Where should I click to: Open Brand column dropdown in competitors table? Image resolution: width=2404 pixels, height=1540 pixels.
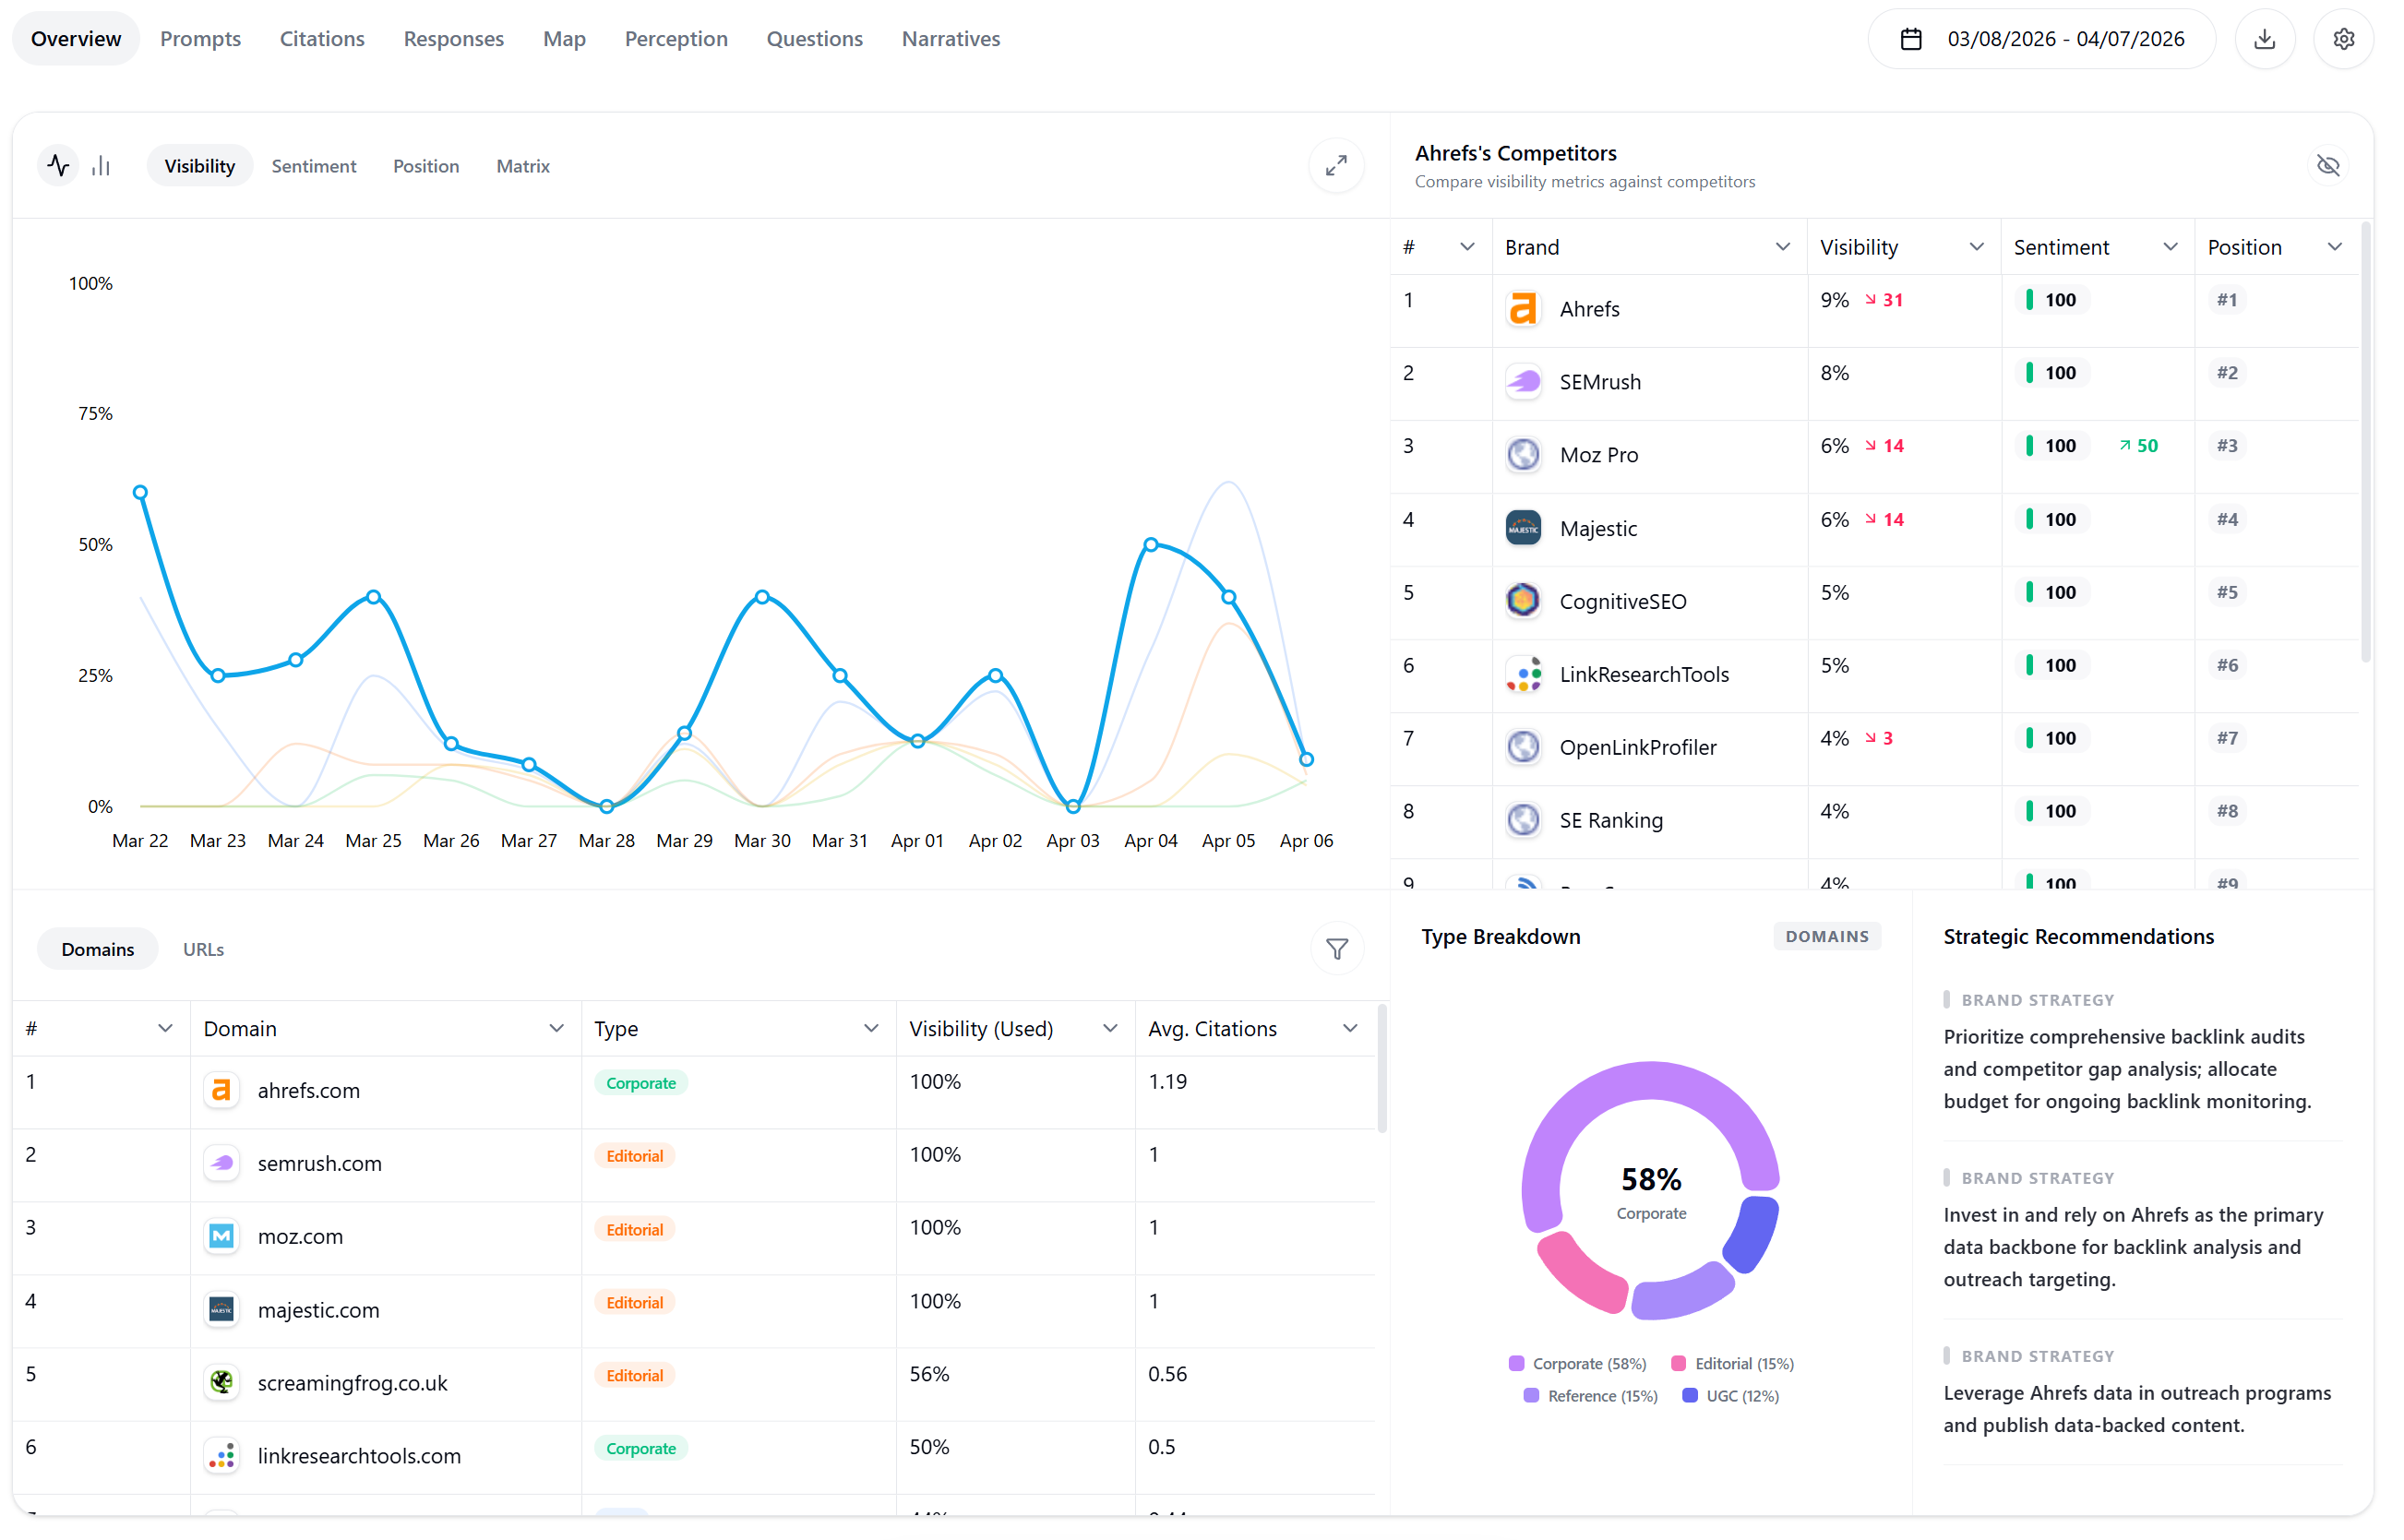[1782, 247]
